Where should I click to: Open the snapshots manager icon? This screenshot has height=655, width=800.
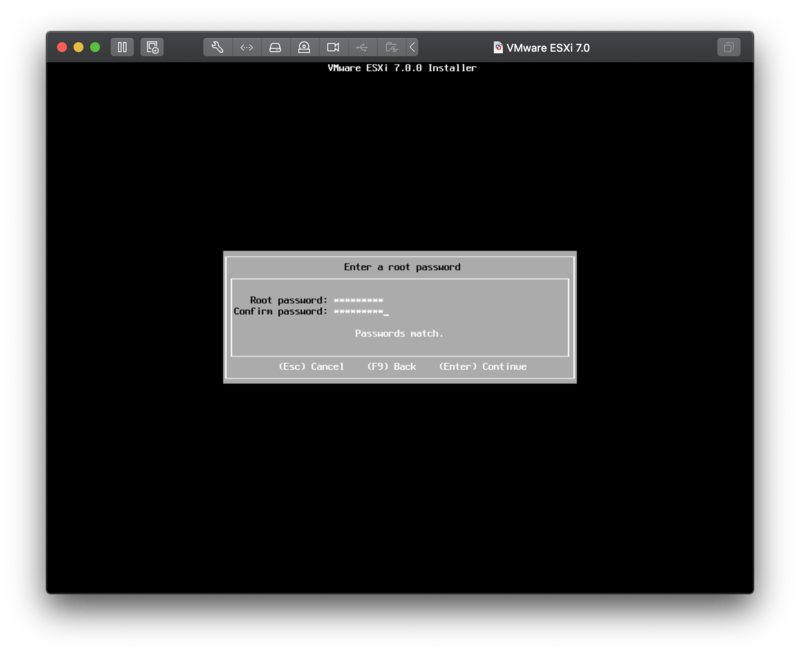pos(152,47)
